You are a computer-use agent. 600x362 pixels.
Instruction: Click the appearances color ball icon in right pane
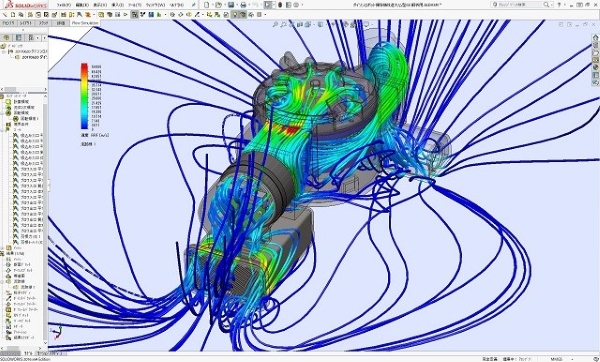(x=595, y=67)
